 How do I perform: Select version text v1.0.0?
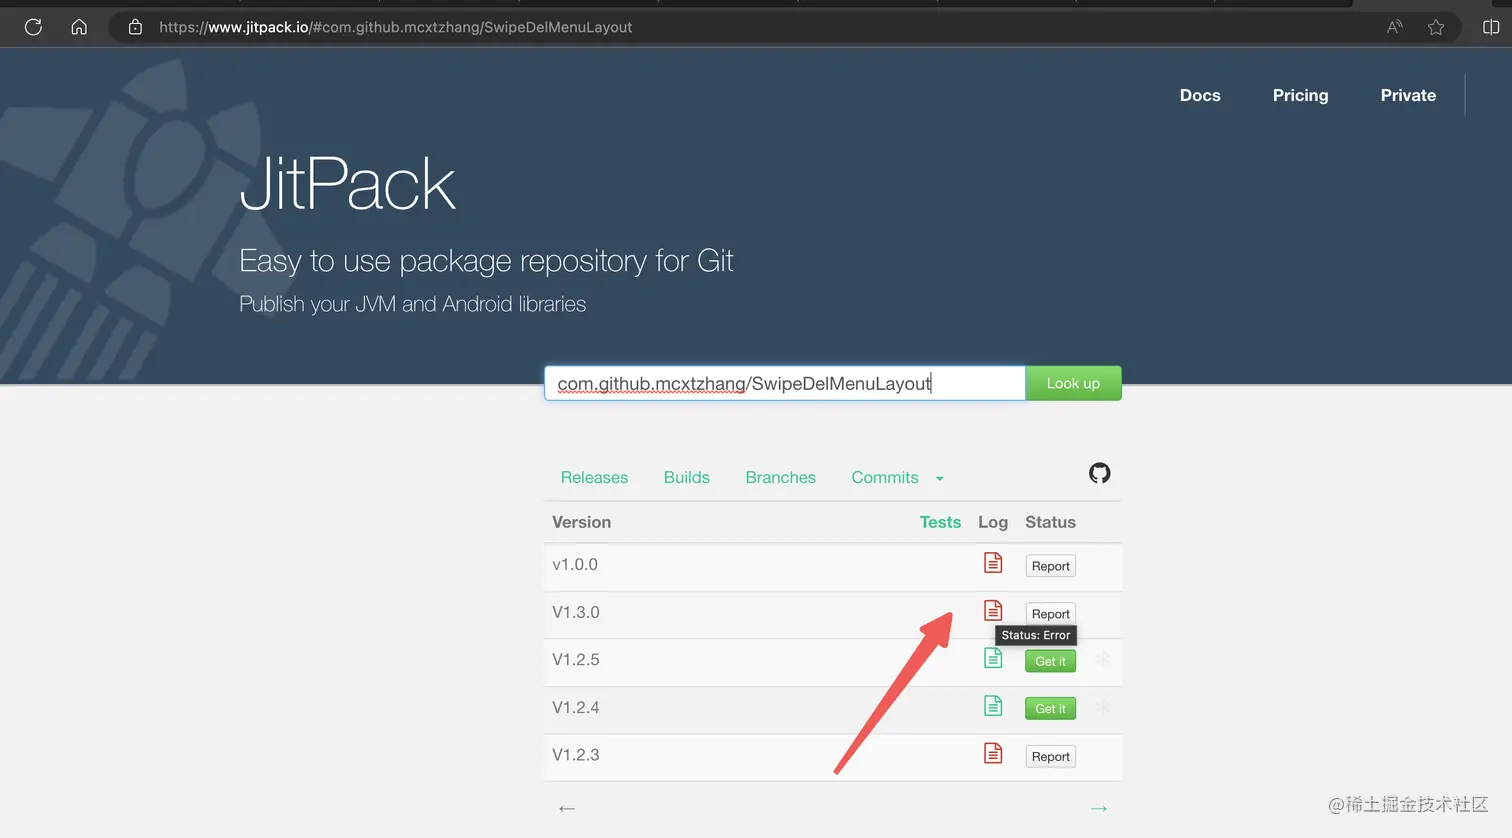coord(575,565)
